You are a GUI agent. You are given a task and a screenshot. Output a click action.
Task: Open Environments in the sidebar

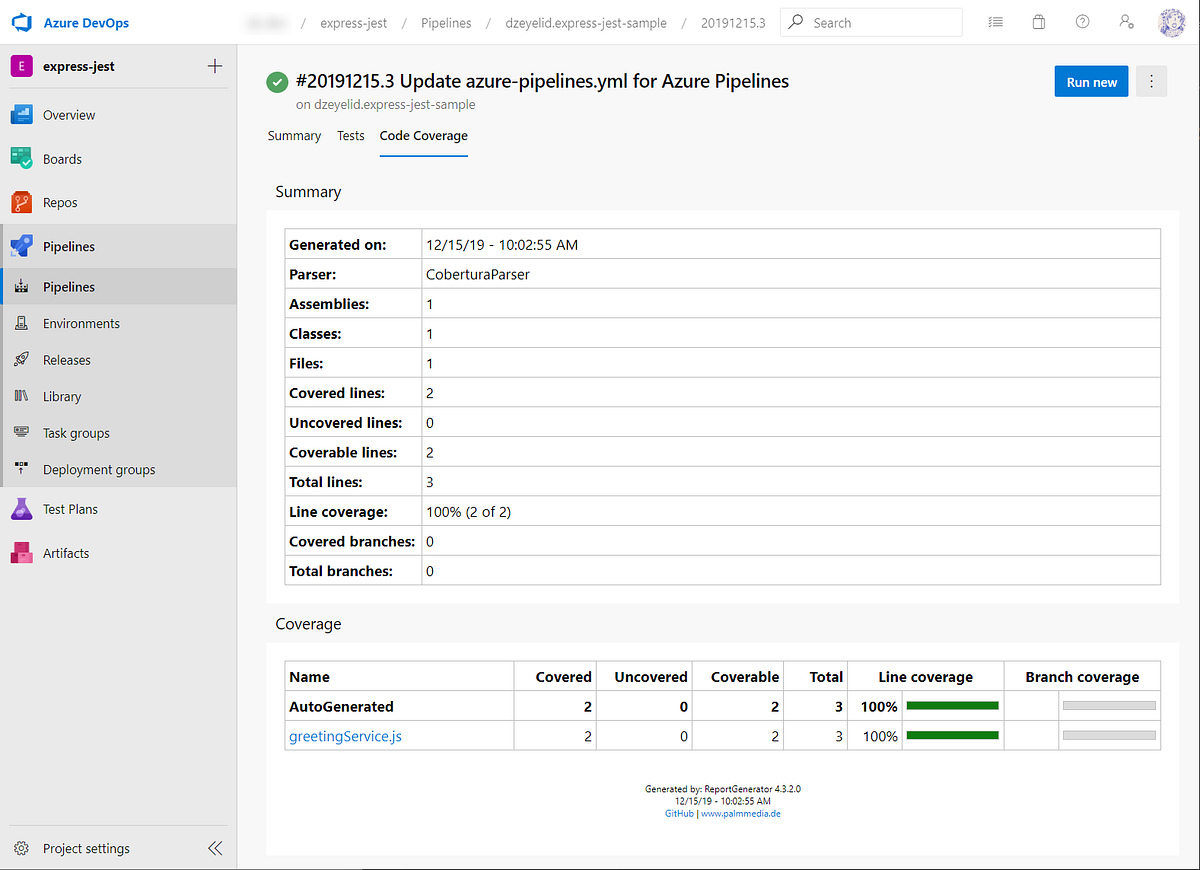[x=80, y=323]
